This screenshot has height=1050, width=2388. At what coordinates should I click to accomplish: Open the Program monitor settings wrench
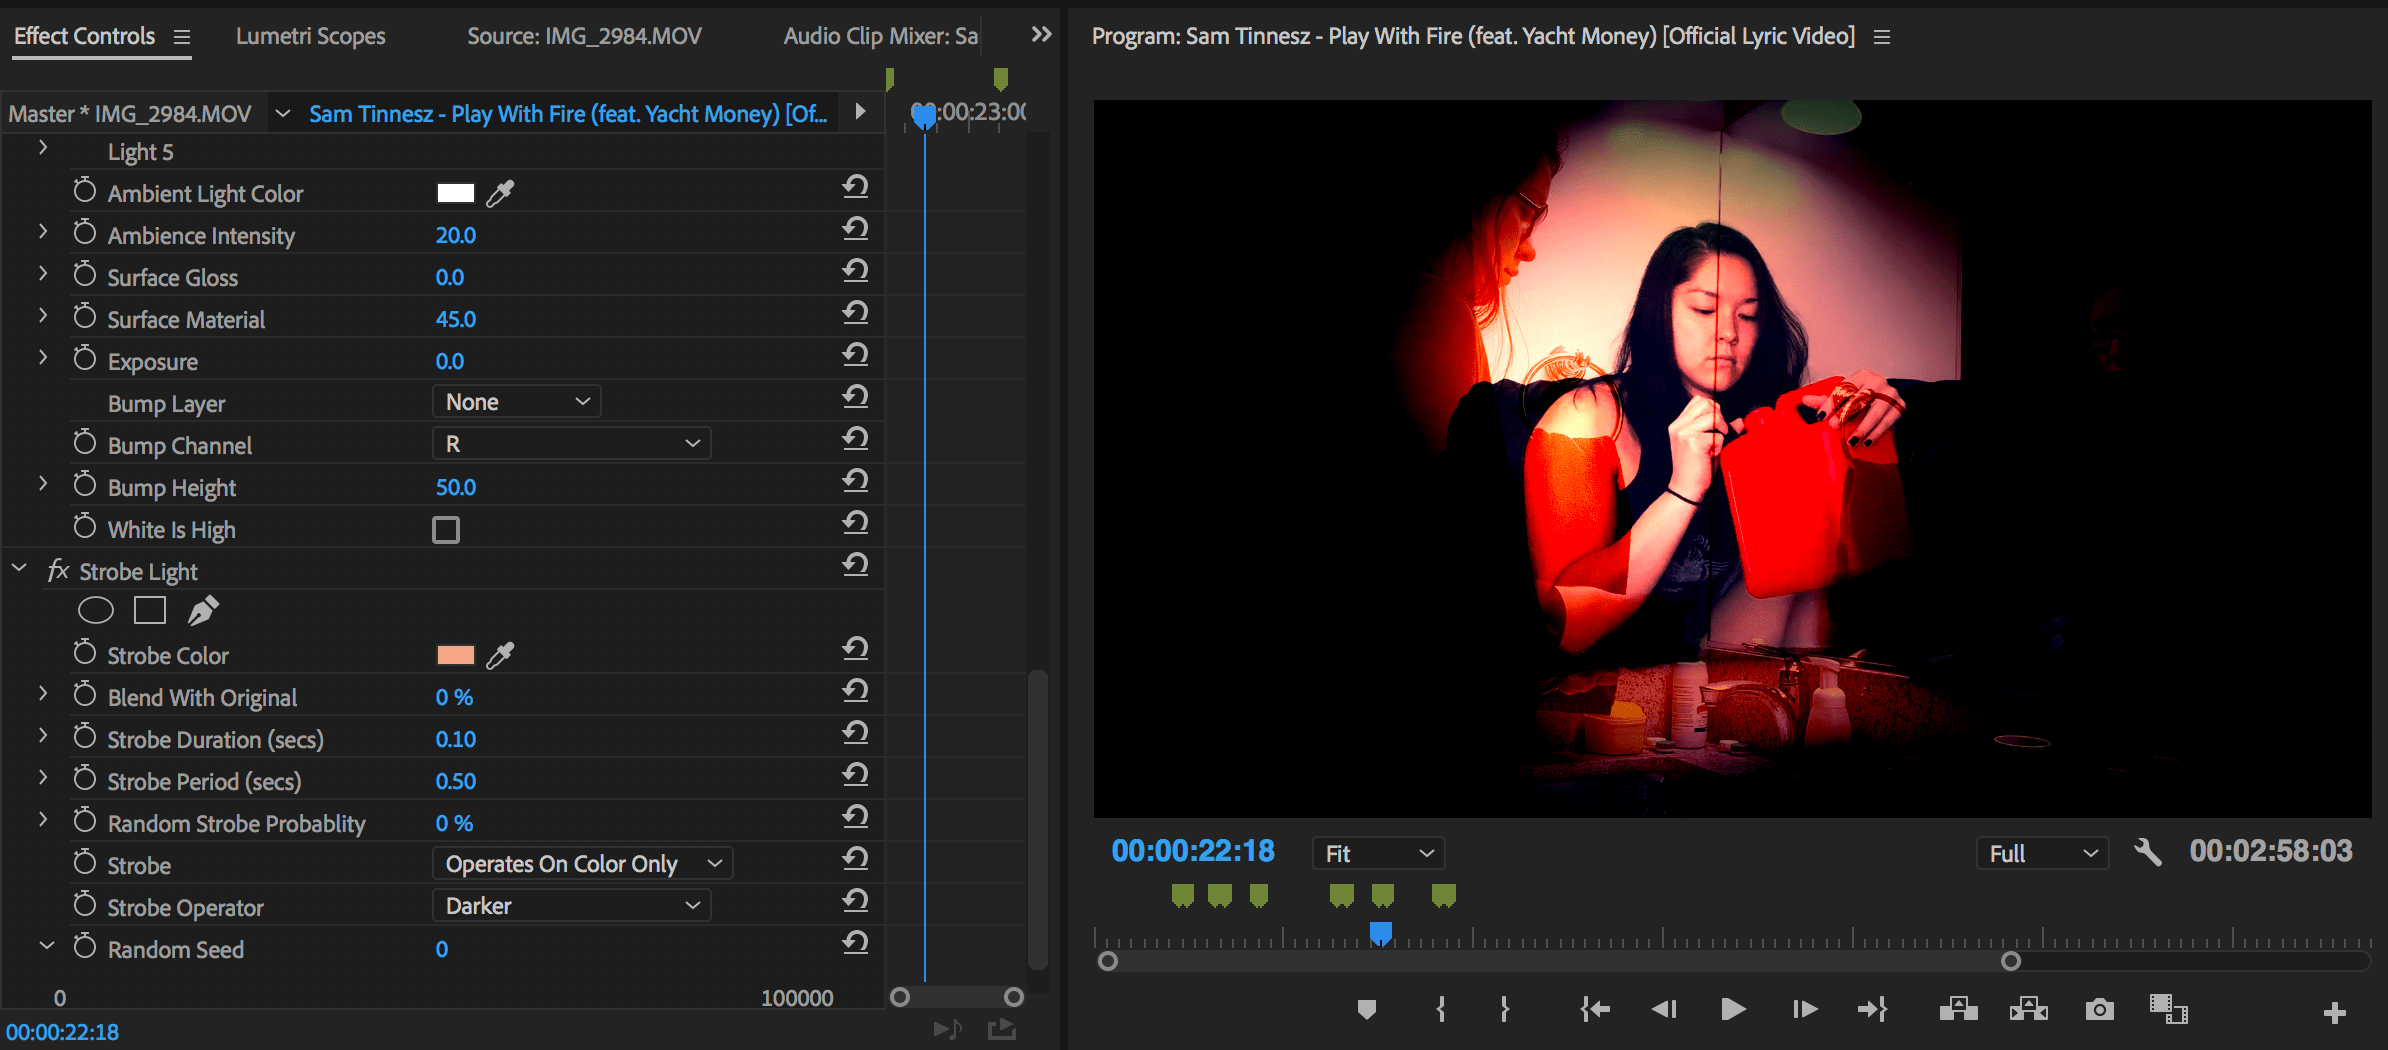point(2148,852)
